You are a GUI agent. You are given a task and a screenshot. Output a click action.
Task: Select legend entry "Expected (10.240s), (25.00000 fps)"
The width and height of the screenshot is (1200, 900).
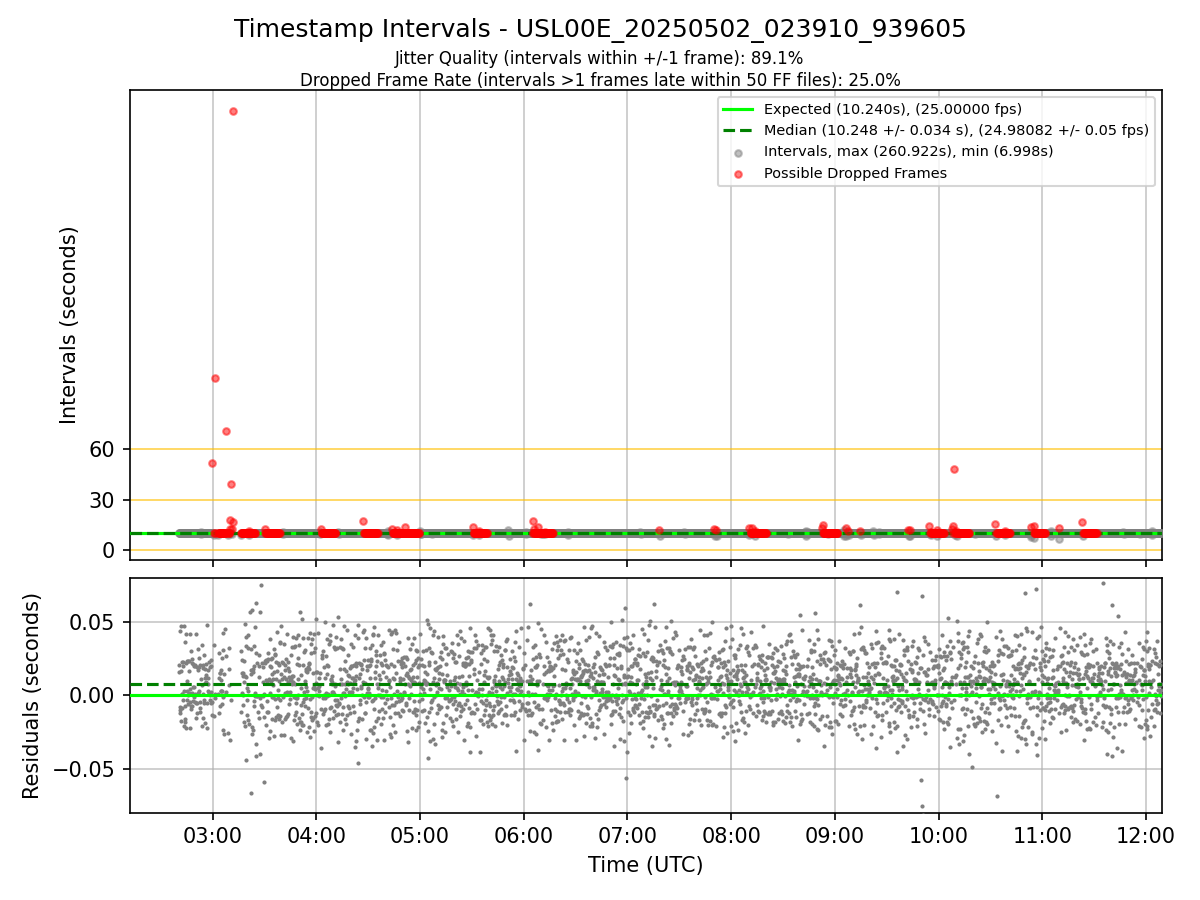[x=893, y=109]
